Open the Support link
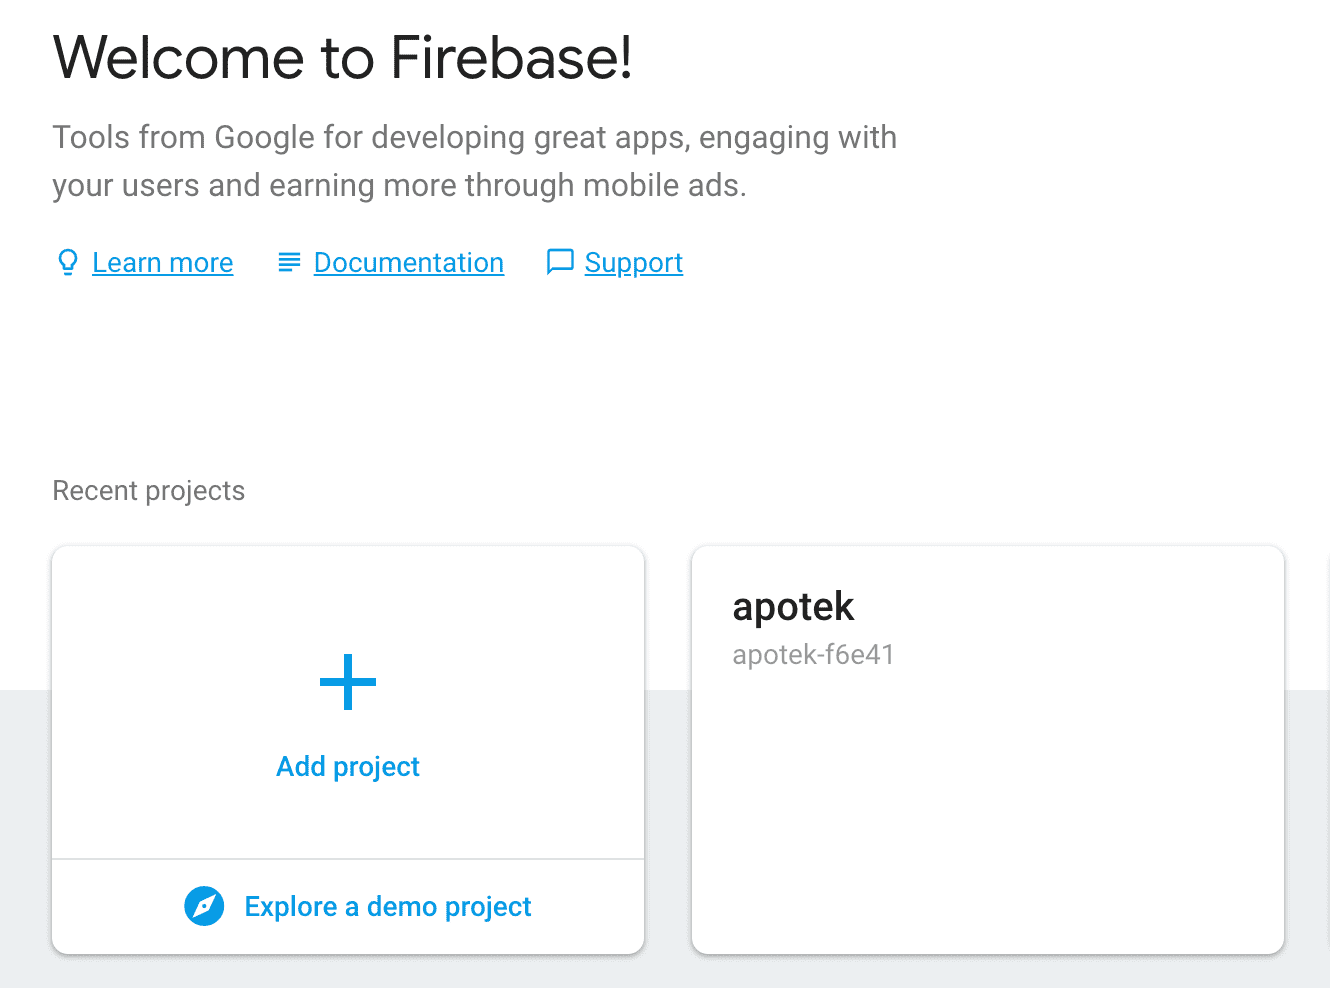The image size is (1330, 988). click(634, 263)
